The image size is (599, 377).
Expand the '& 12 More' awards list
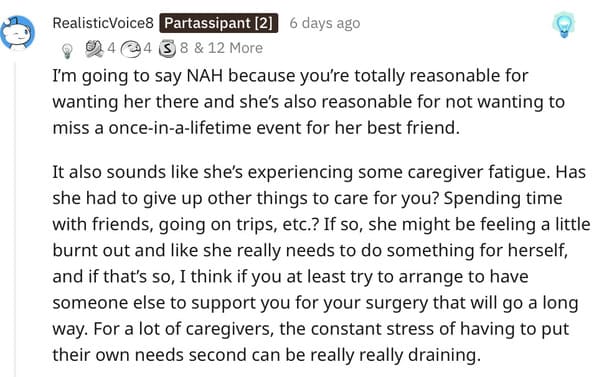coord(228,48)
